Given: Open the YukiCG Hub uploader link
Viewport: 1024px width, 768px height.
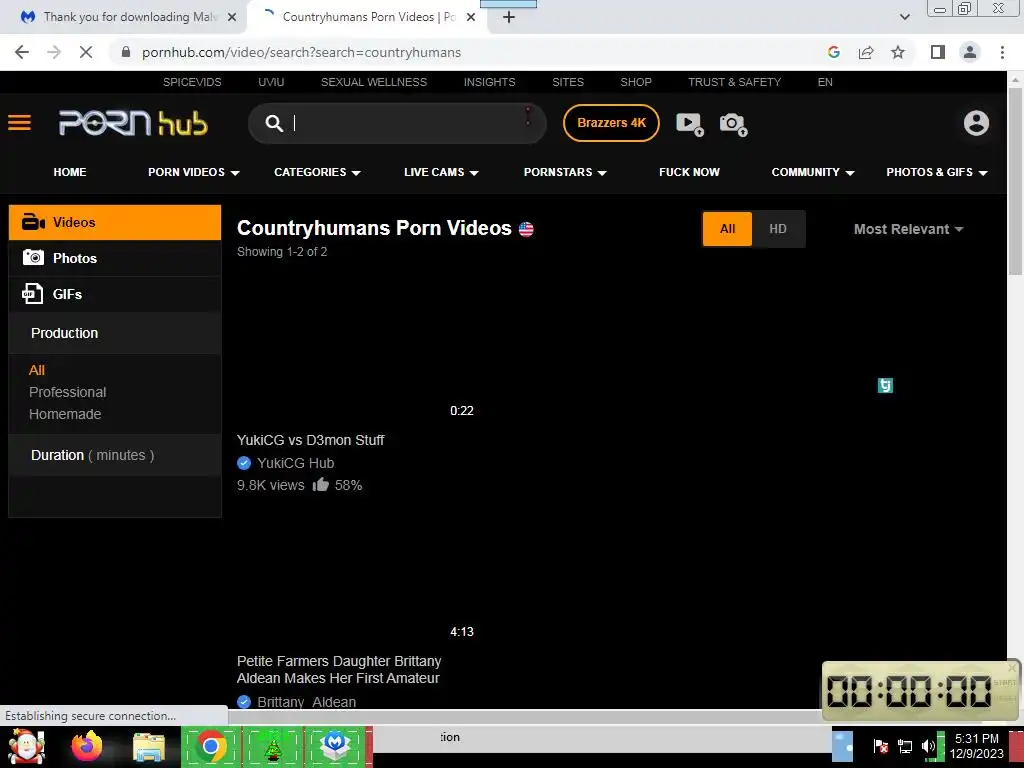Looking at the screenshot, I should tap(295, 463).
